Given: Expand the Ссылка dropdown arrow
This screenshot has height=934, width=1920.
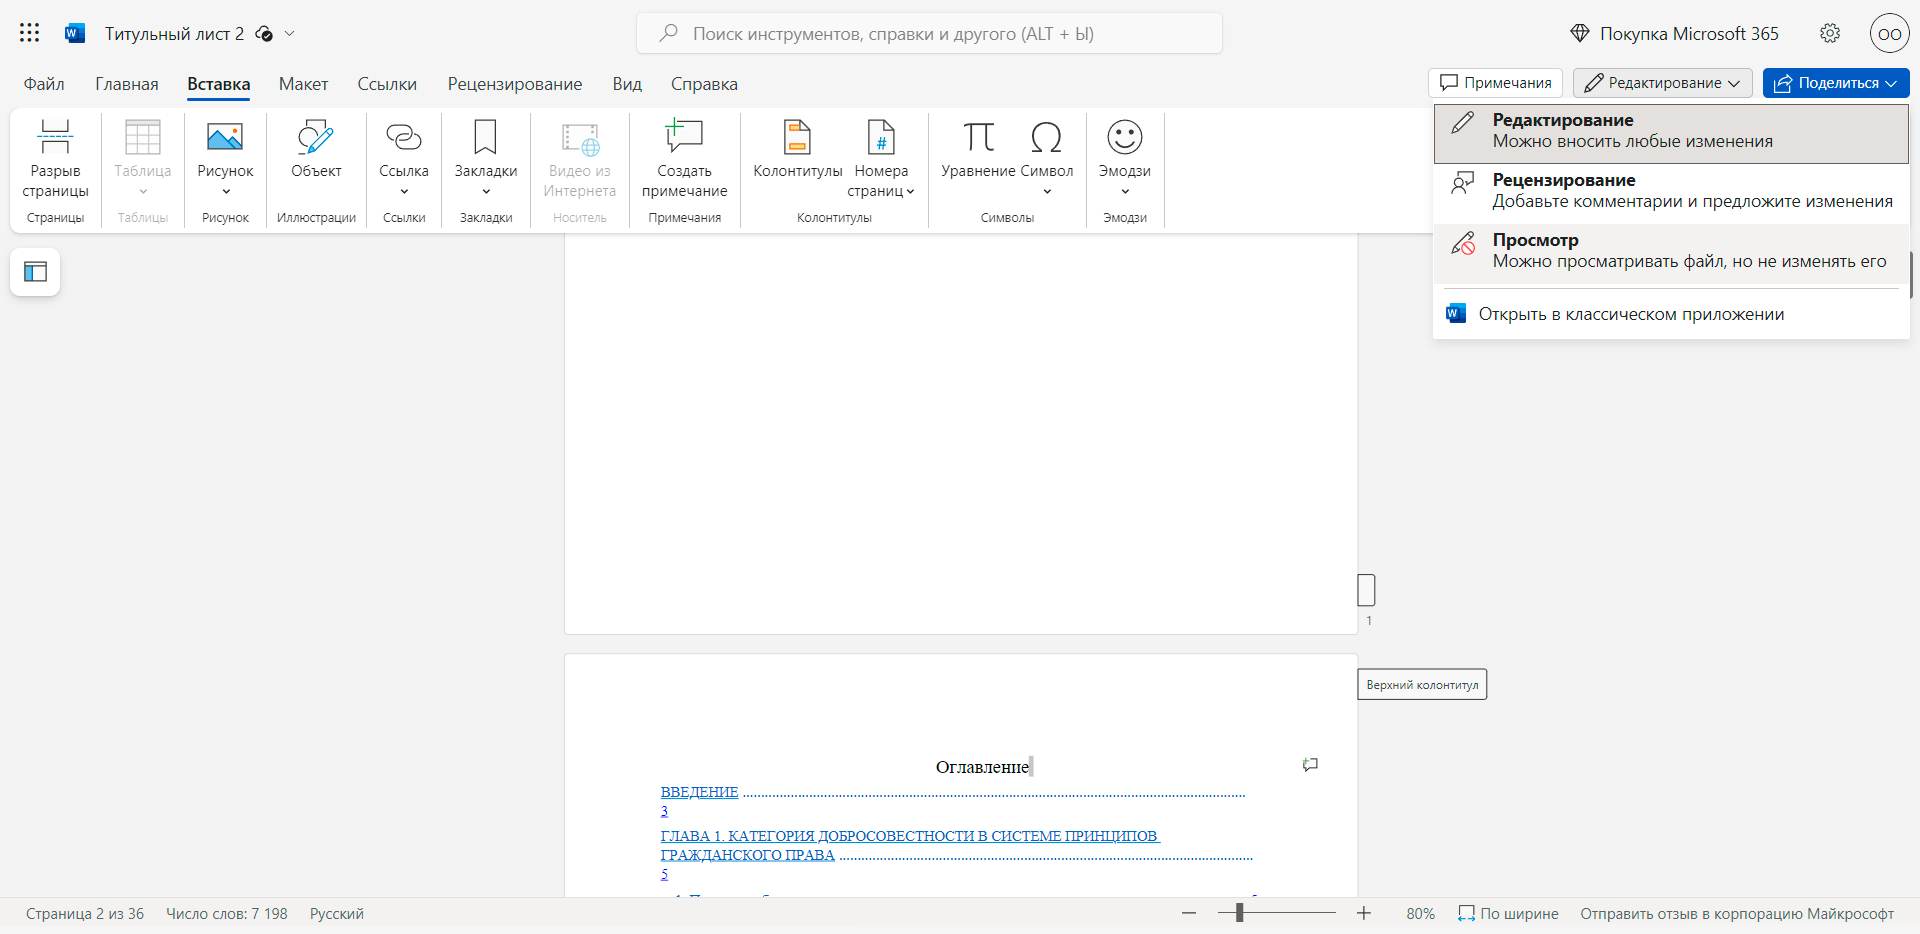Looking at the screenshot, I should [404, 192].
